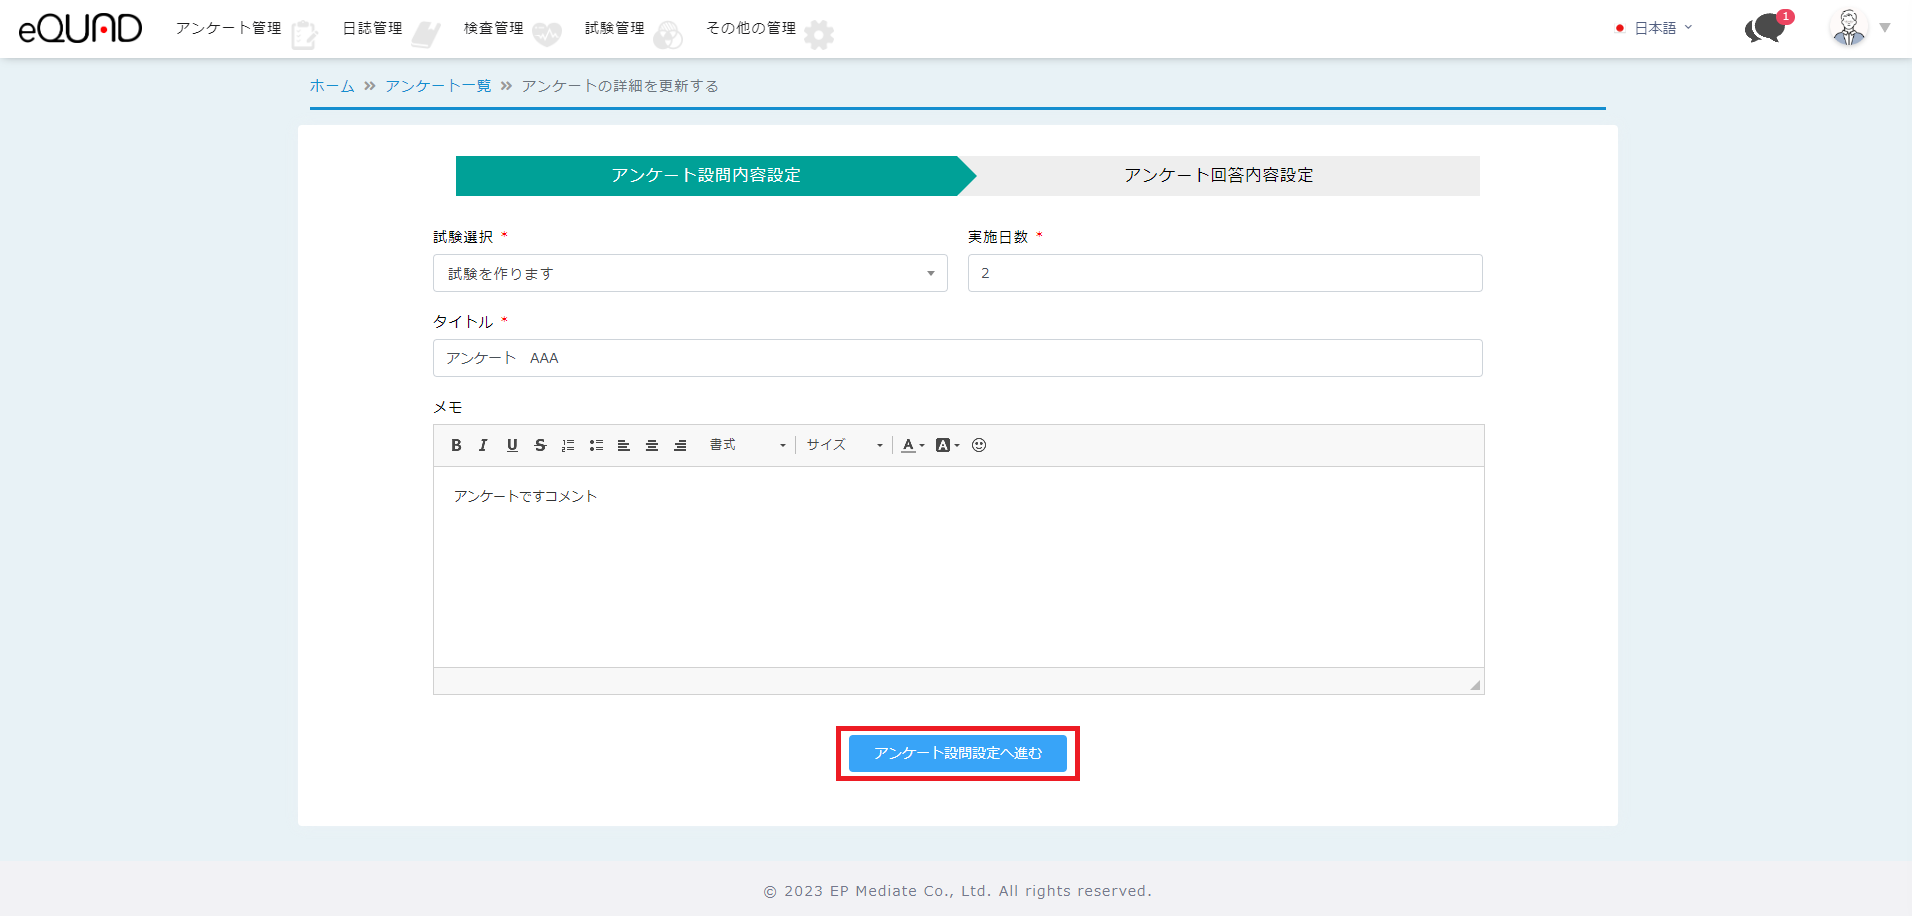Toggle italic formatting in the memo toolbar
Viewport: 1912px width, 916px height.
tap(483, 446)
